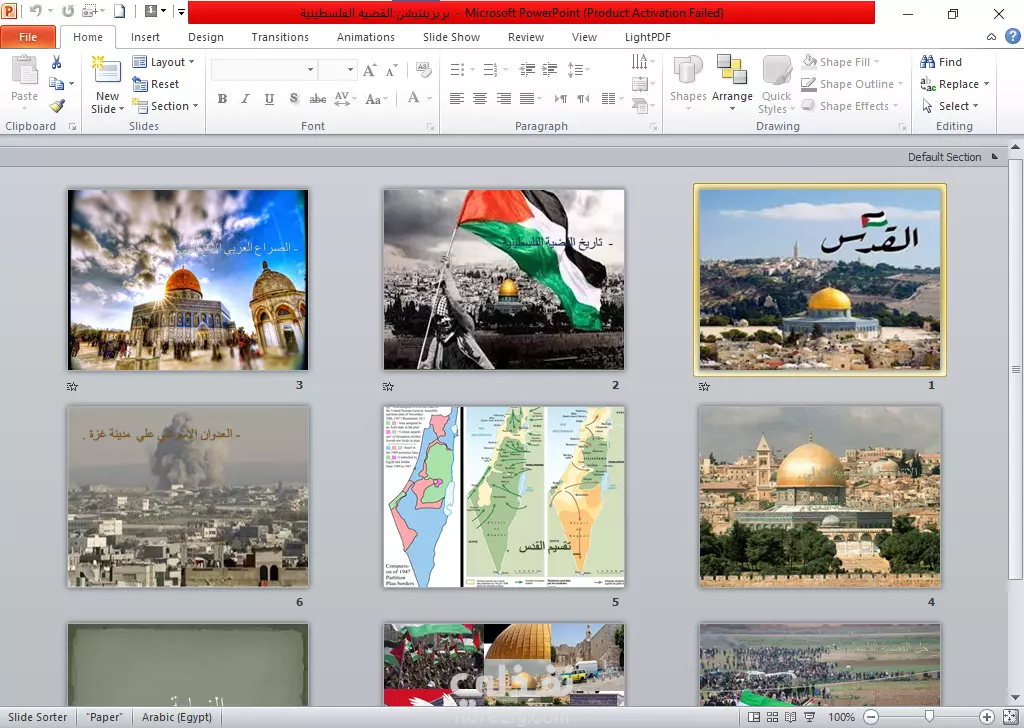Image resolution: width=1024 pixels, height=728 pixels.
Task: Start Slide Show from status bar
Action: (x=809, y=717)
